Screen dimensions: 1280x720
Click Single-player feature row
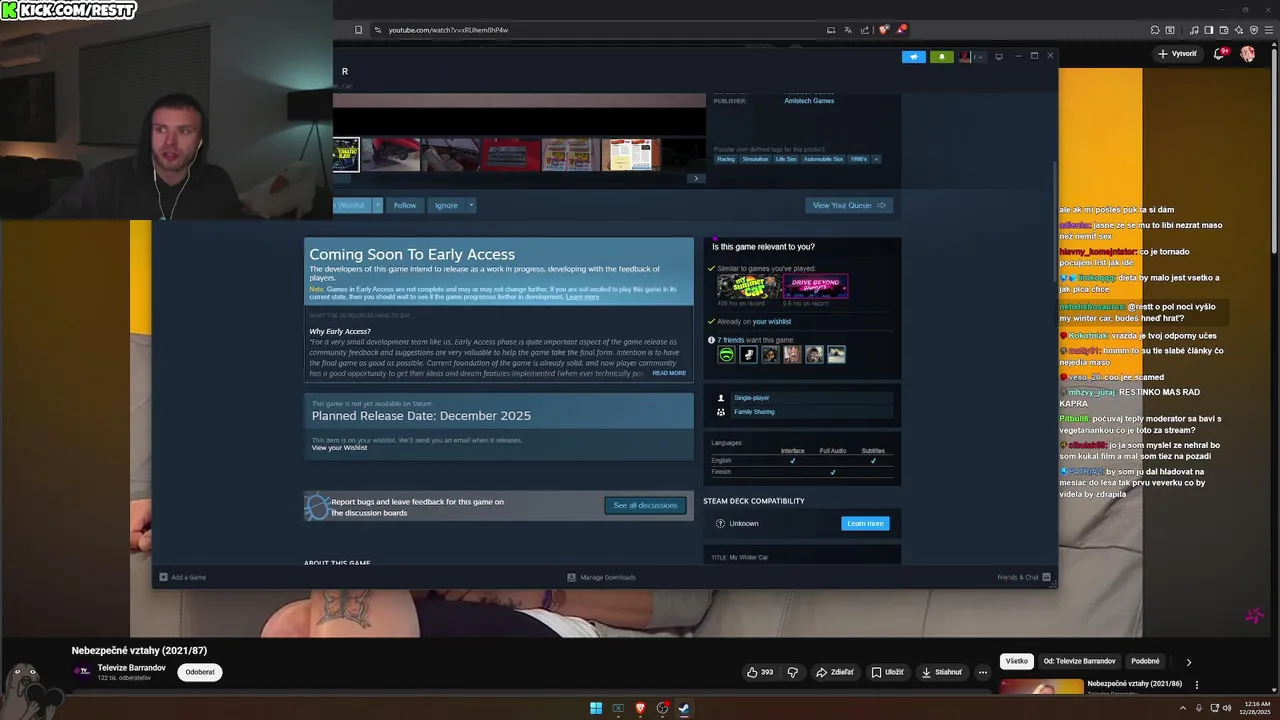803,398
